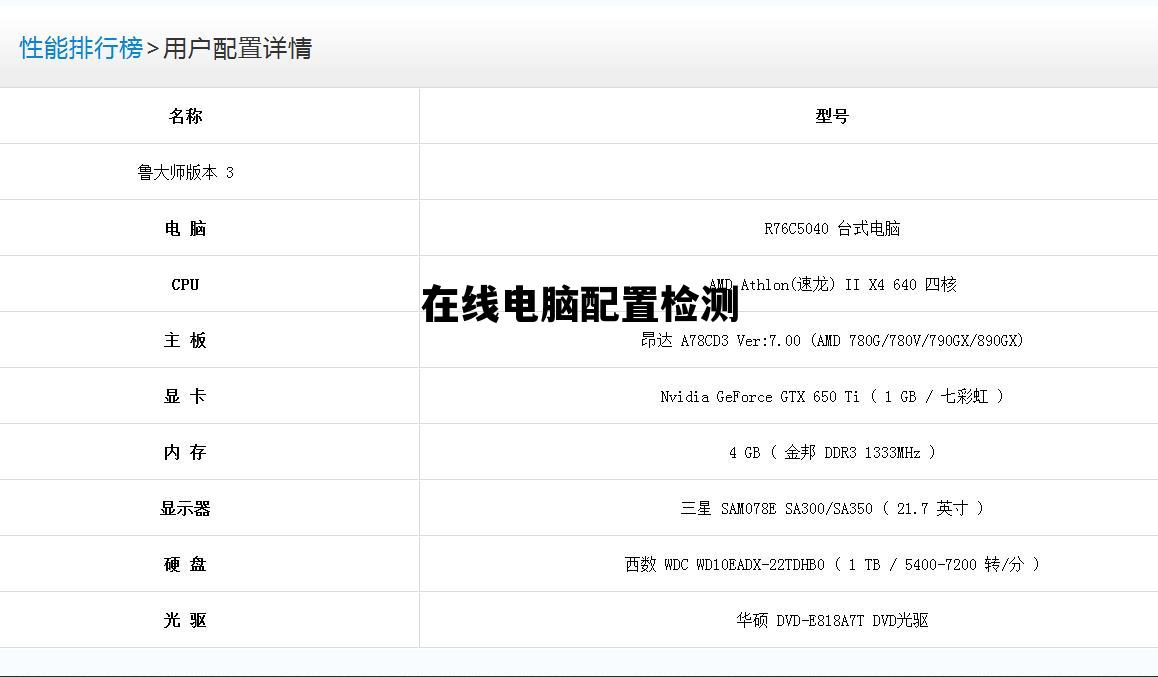The image size is (1158, 677).
Task: Click the 鲁大师版本 3 row label
Action: [x=185, y=172]
